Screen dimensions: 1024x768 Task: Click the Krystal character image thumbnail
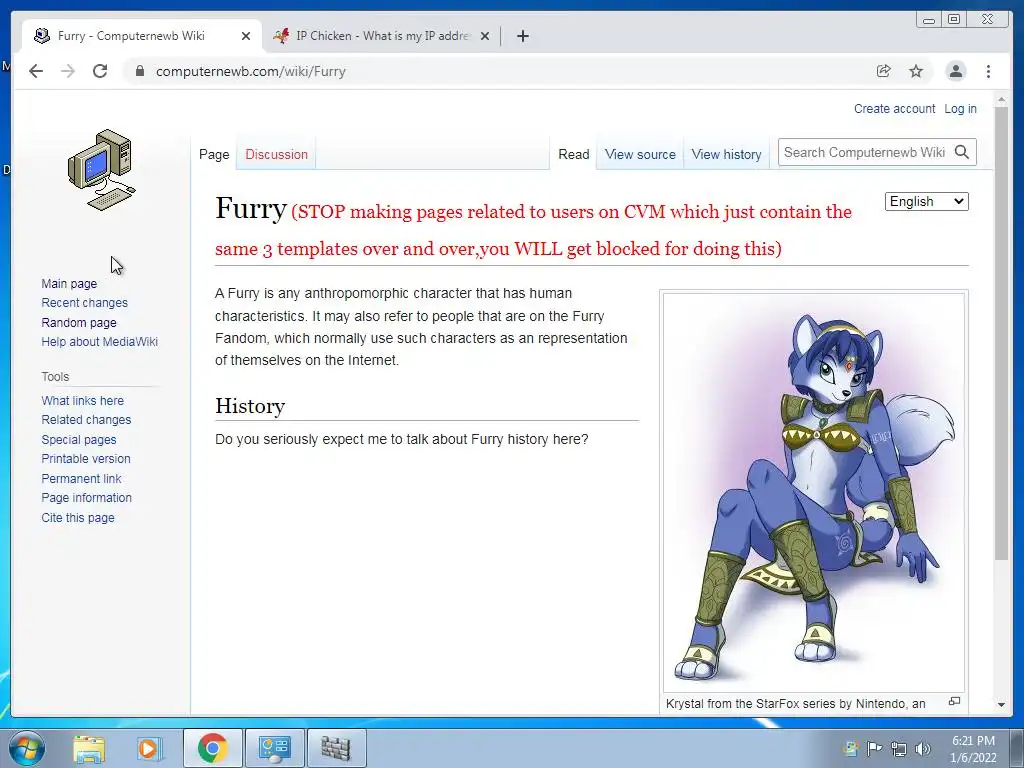coord(814,492)
